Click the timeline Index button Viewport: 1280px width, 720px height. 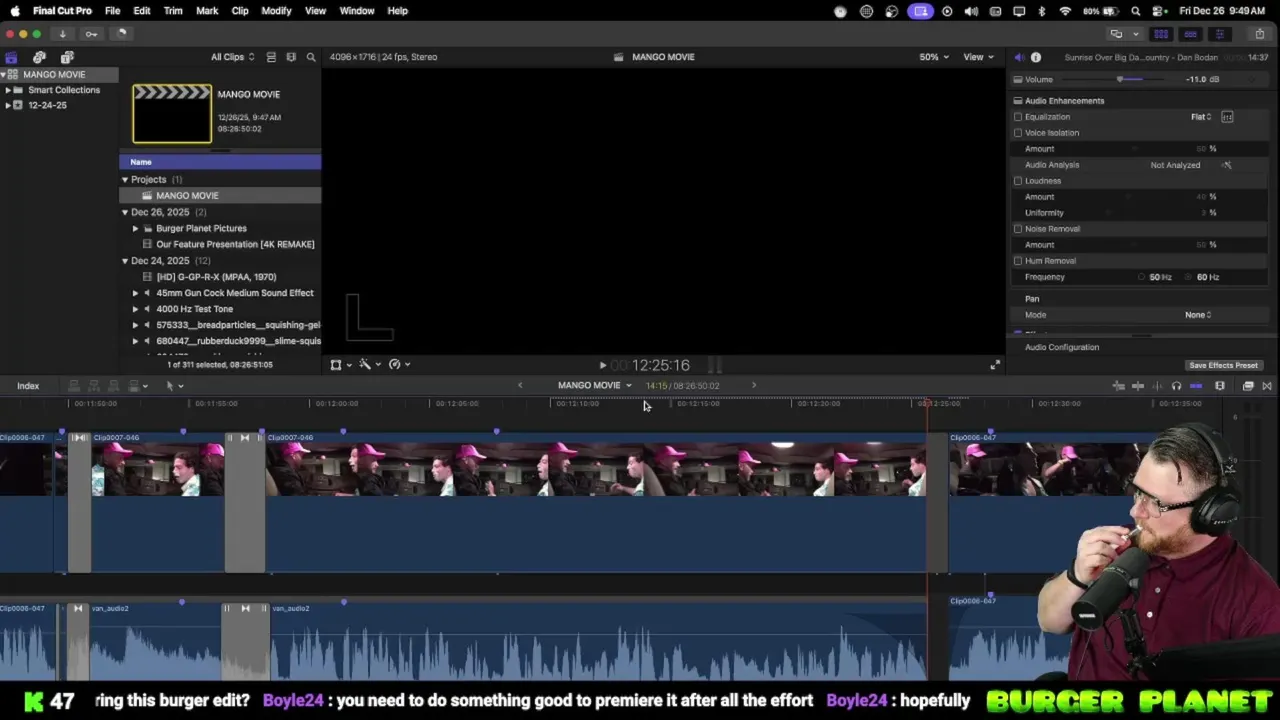[28, 386]
